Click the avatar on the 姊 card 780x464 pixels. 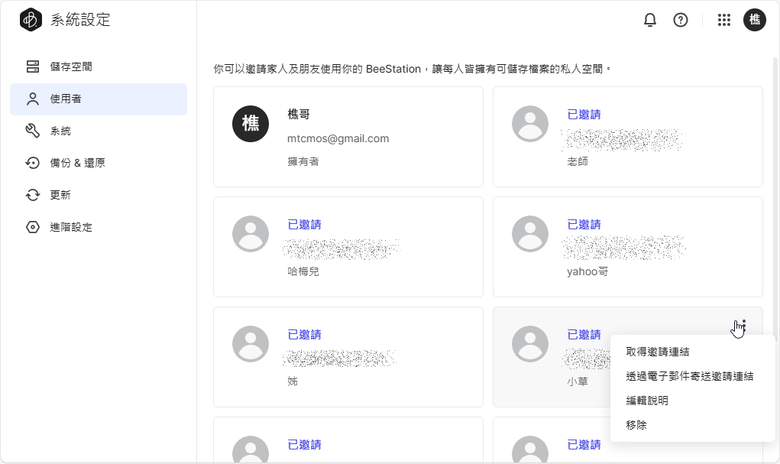click(x=251, y=344)
